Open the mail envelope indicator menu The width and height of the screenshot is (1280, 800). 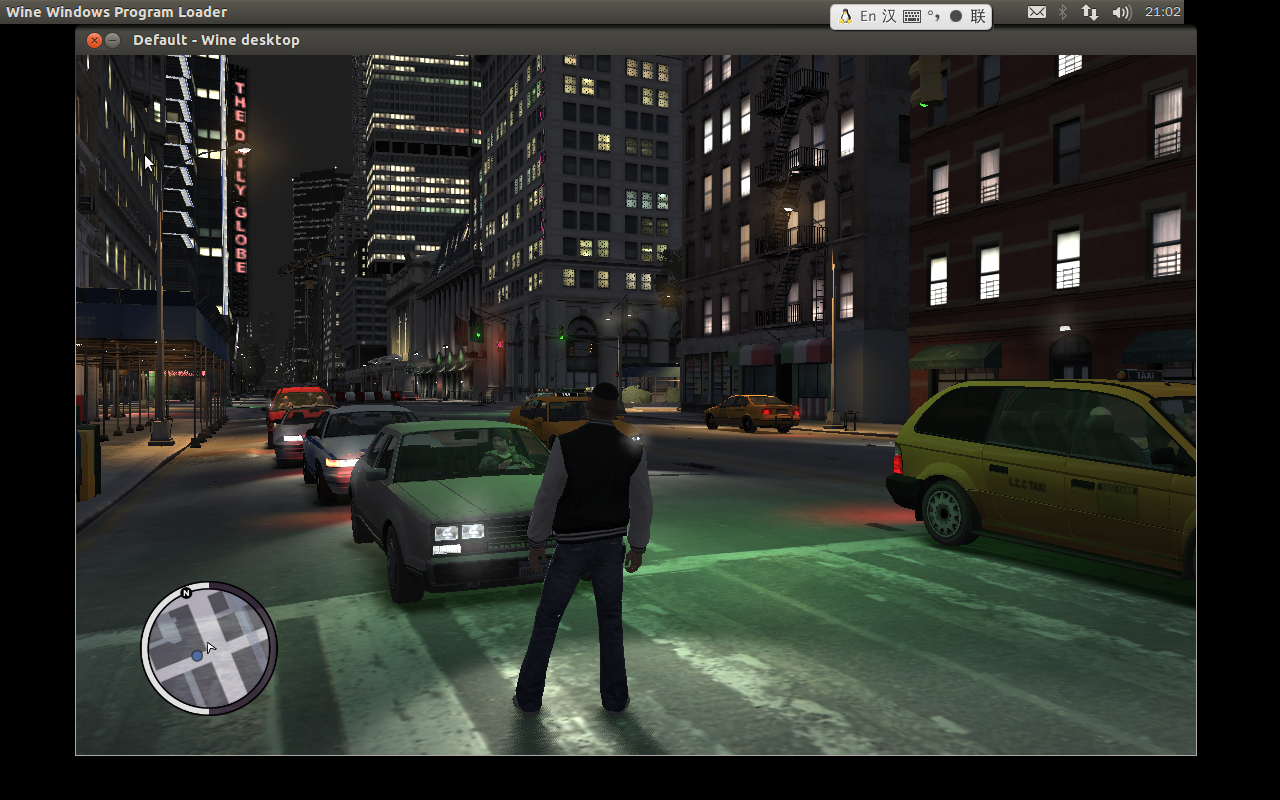click(x=1037, y=12)
